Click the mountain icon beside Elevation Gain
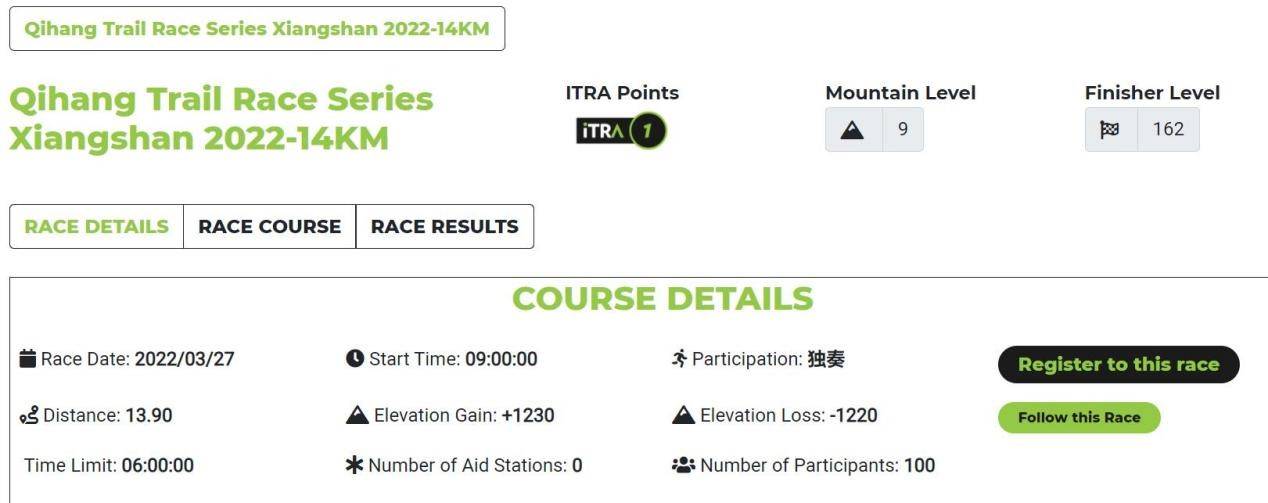Screen dimensions: 1268x503 click(357, 415)
